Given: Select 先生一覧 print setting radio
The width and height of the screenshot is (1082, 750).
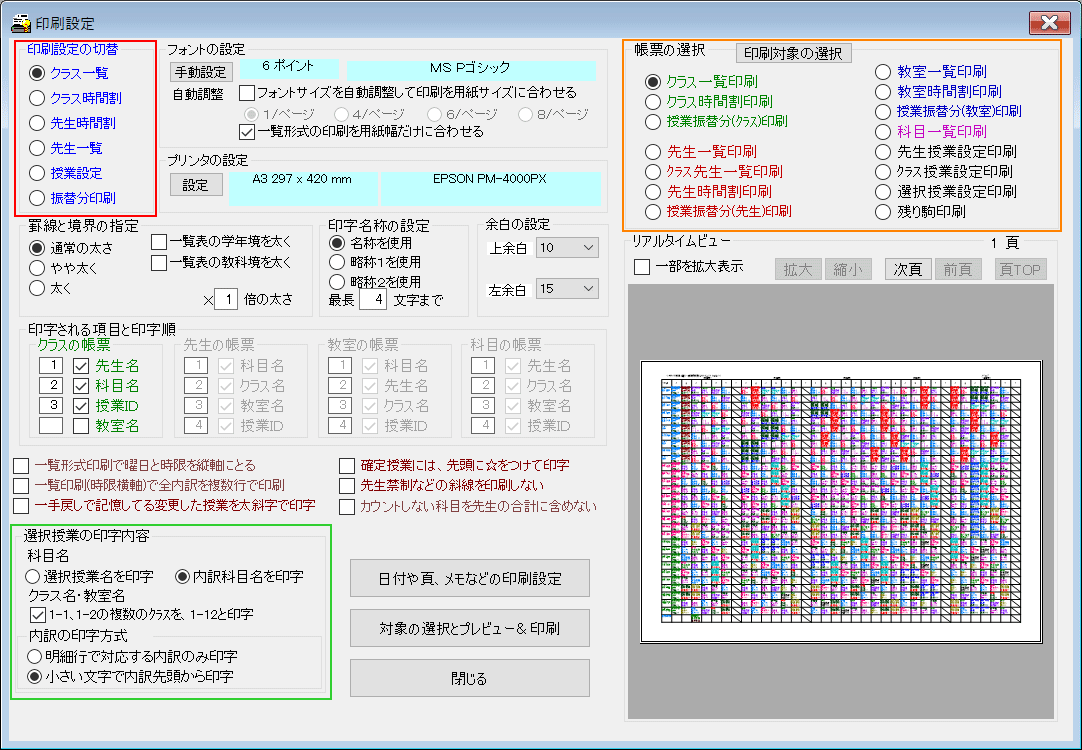Looking at the screenshot, I should [x=37, y=148].
